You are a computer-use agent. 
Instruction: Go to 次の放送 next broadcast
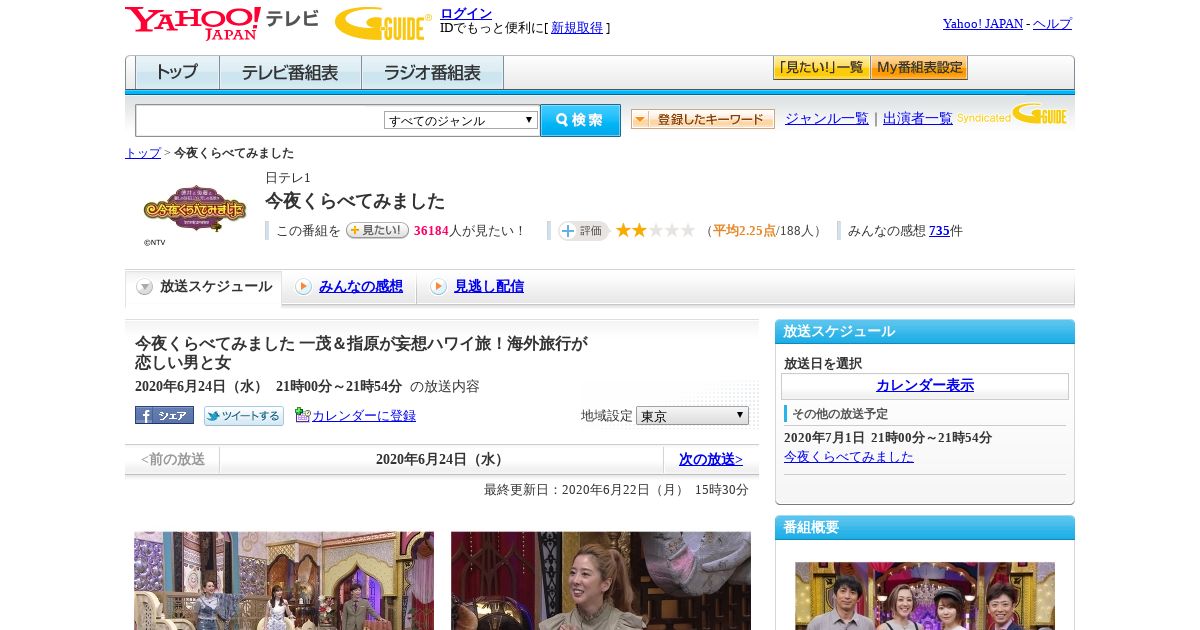click(x=710, y=459)
